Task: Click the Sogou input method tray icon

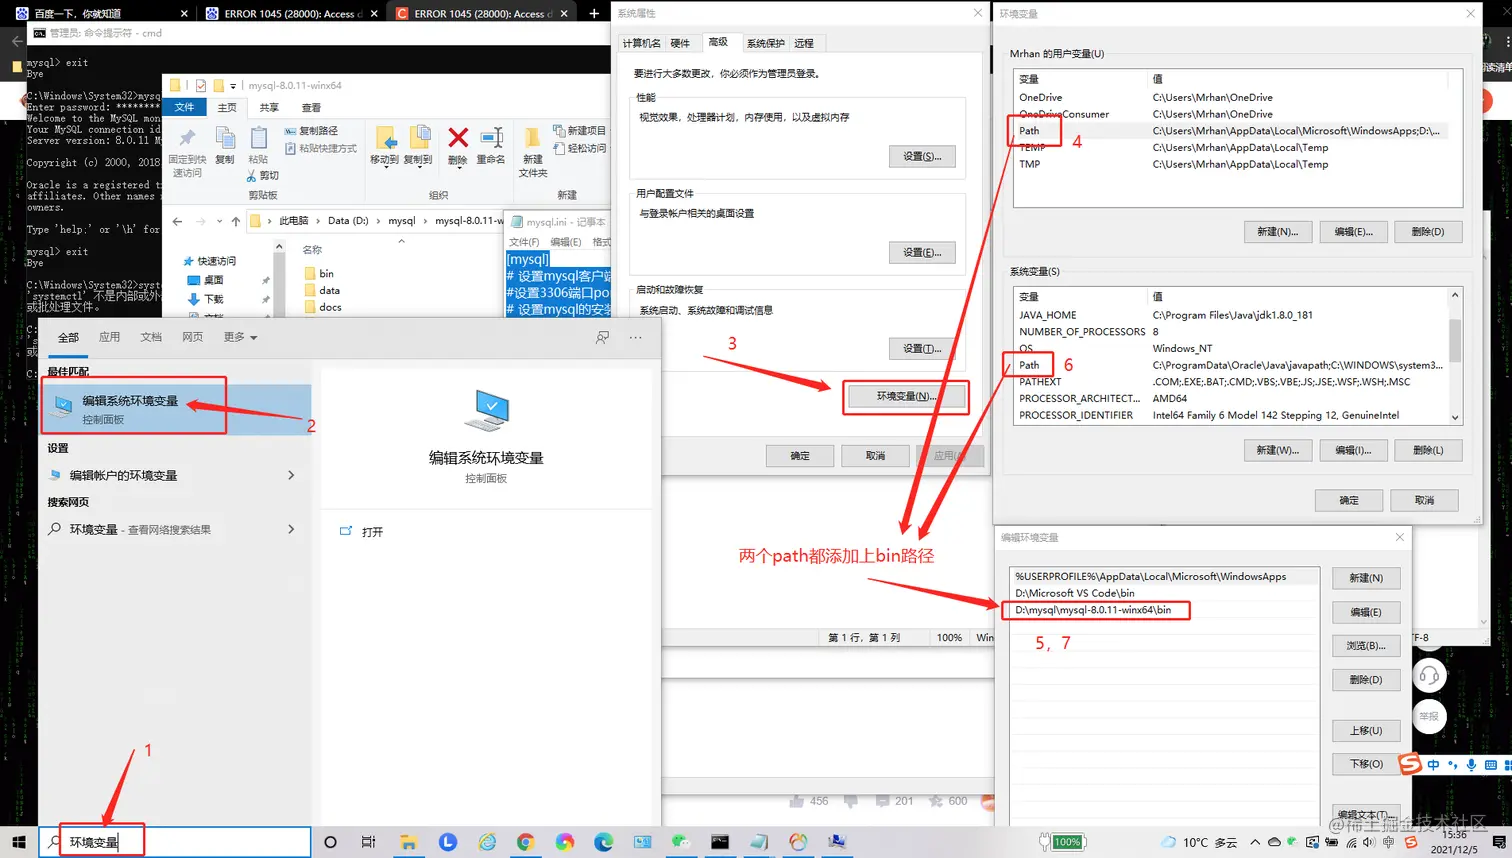Action: [1410, 842]
